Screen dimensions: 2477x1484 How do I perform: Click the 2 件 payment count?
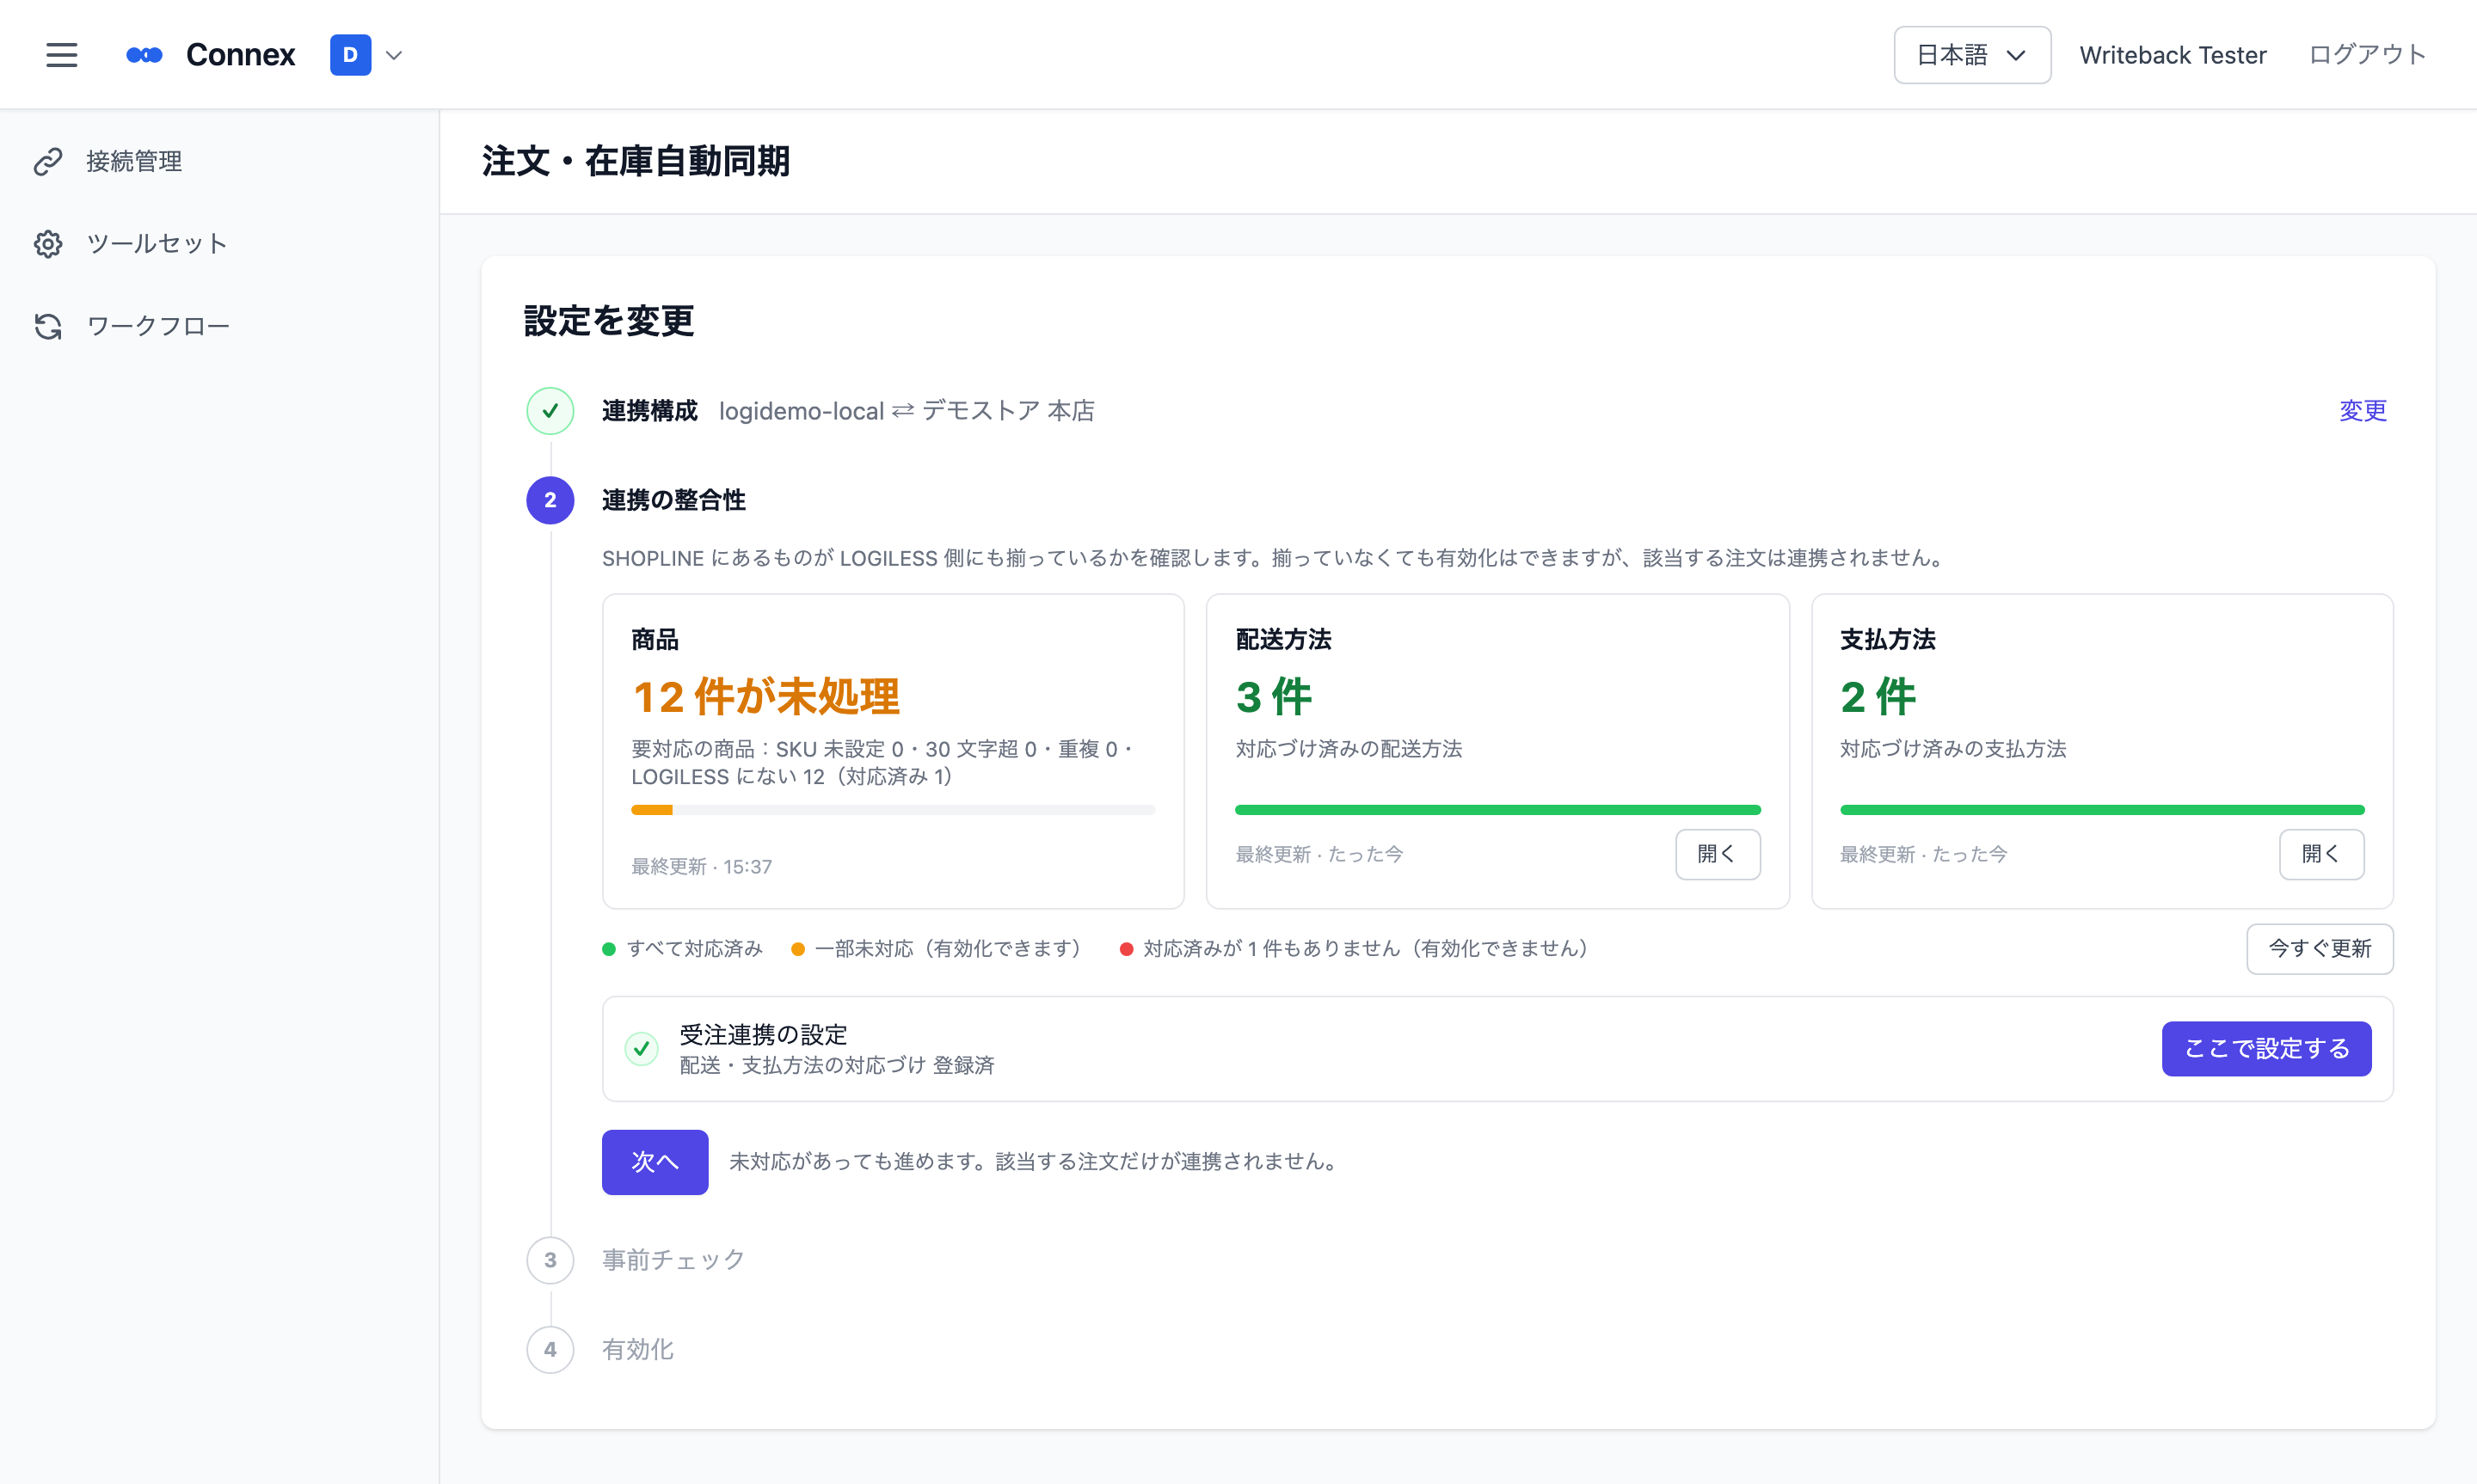[1877, 697]
